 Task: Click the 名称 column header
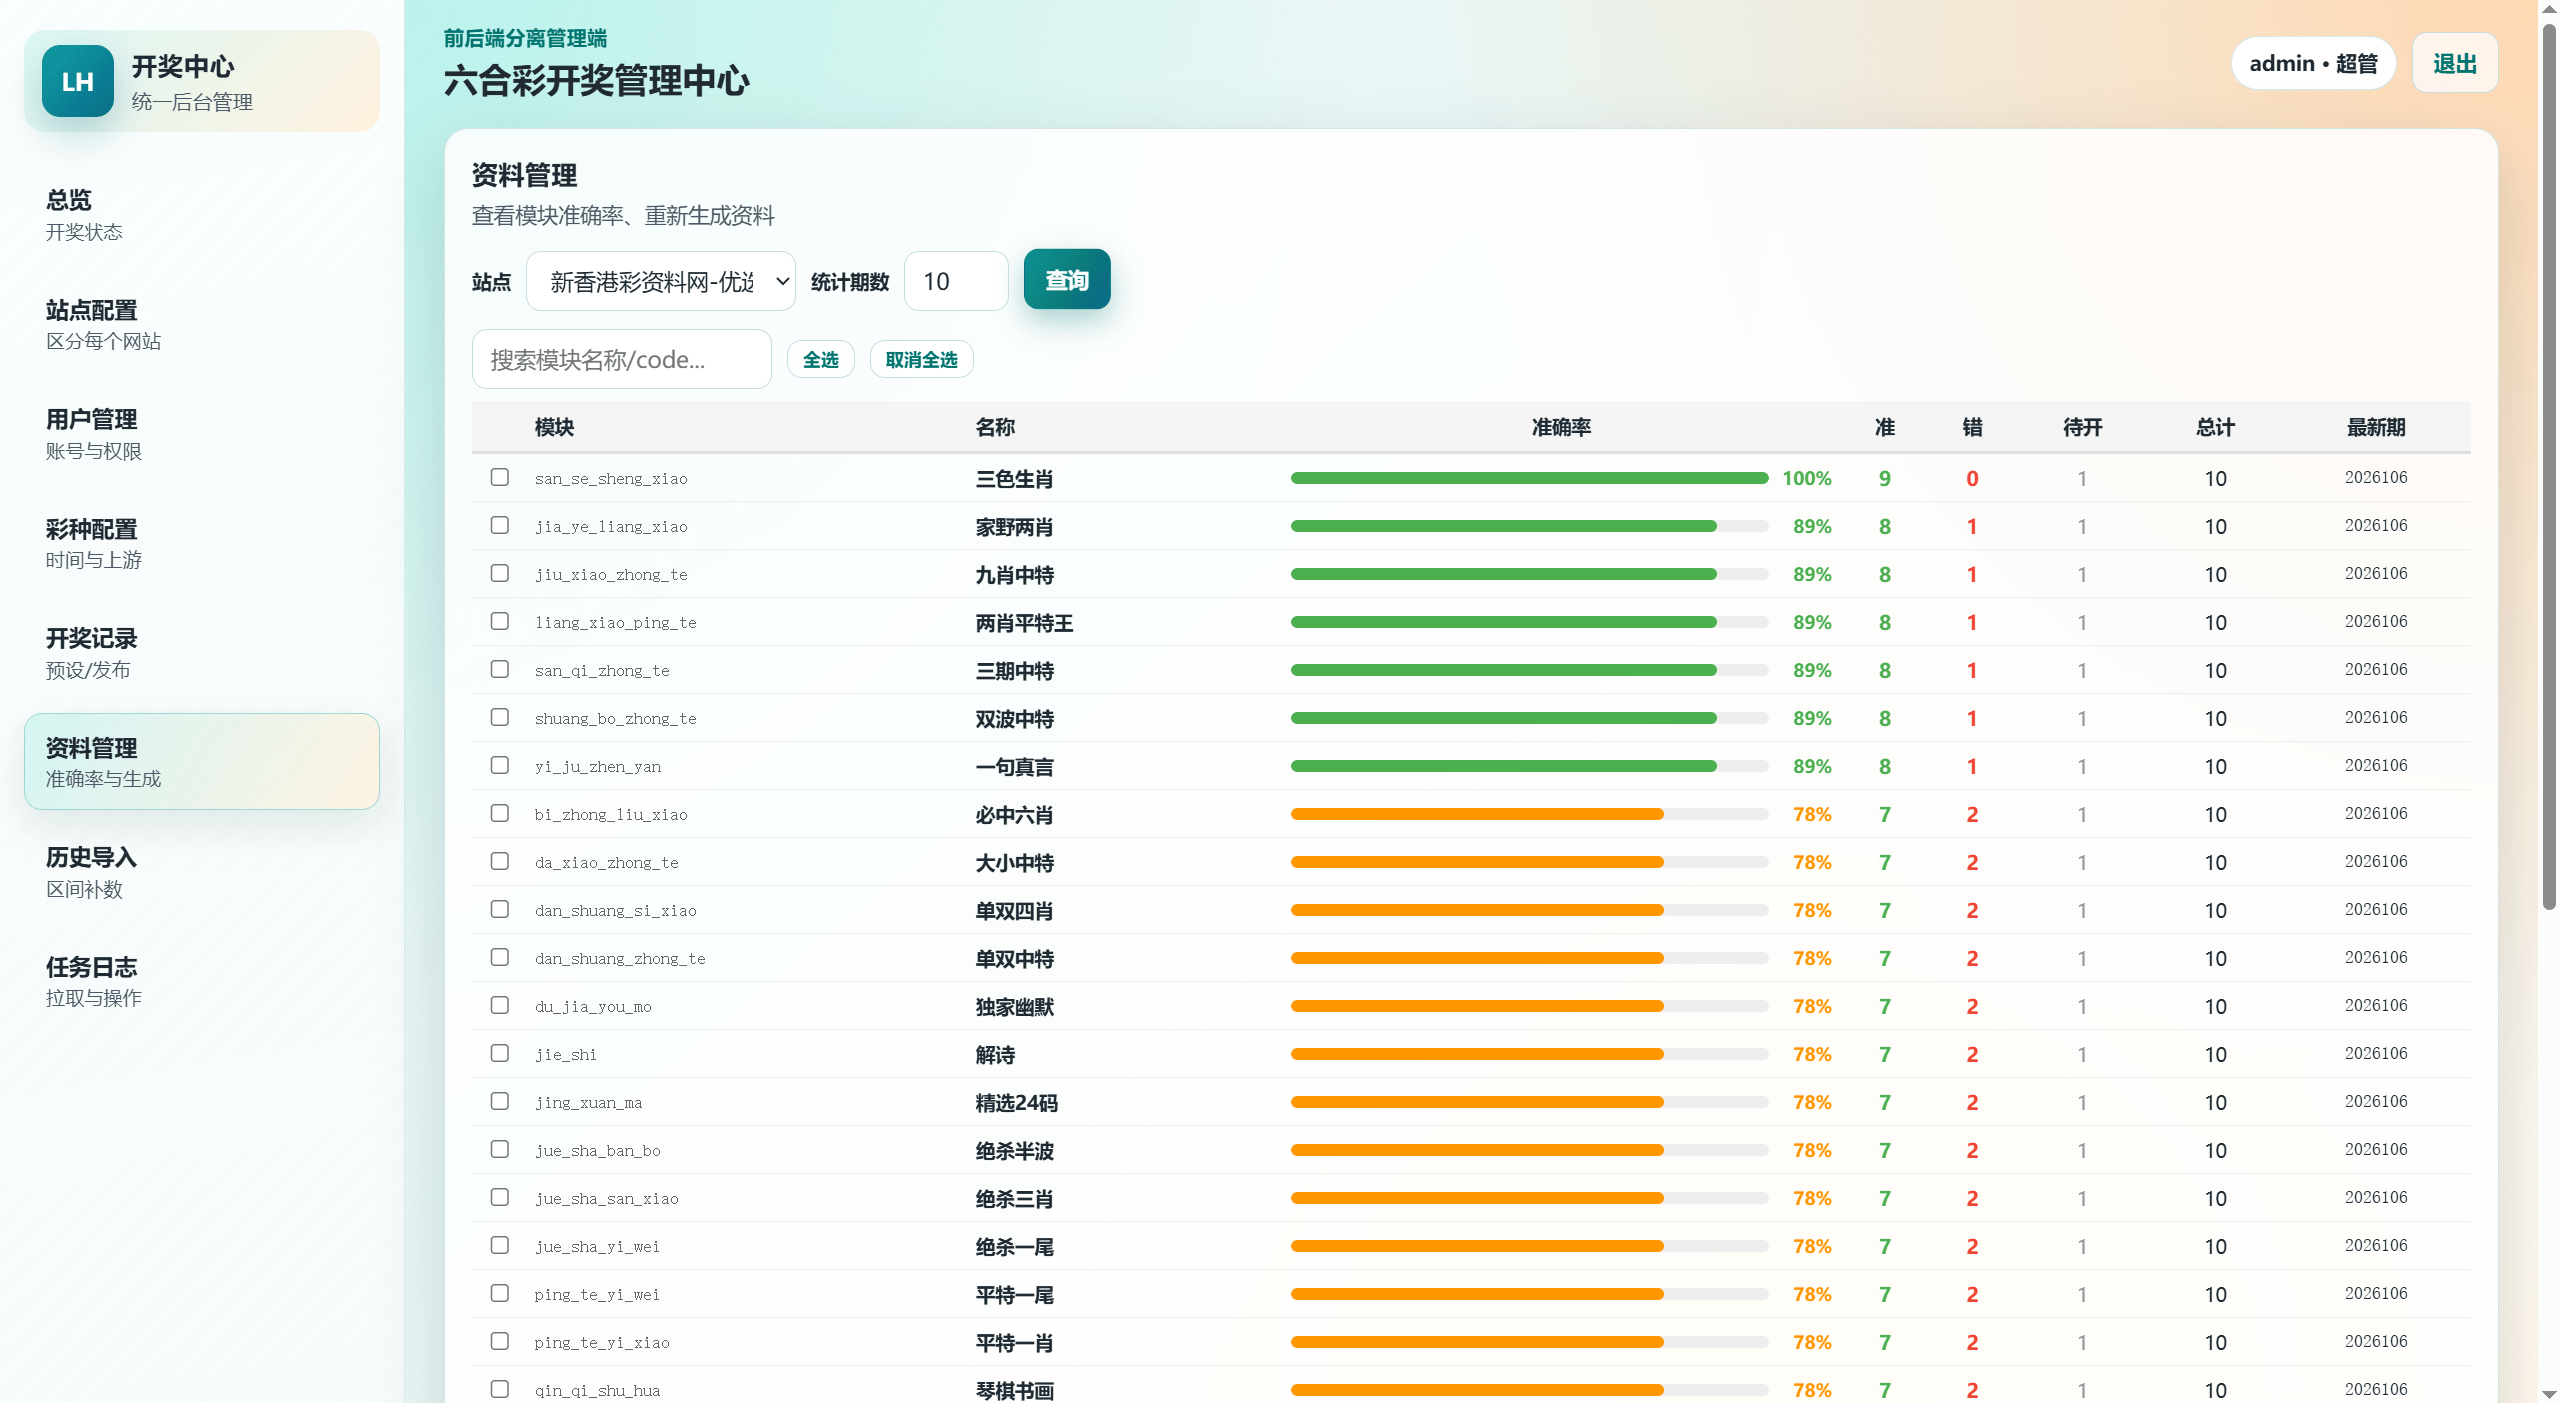[x=995, y=427]
